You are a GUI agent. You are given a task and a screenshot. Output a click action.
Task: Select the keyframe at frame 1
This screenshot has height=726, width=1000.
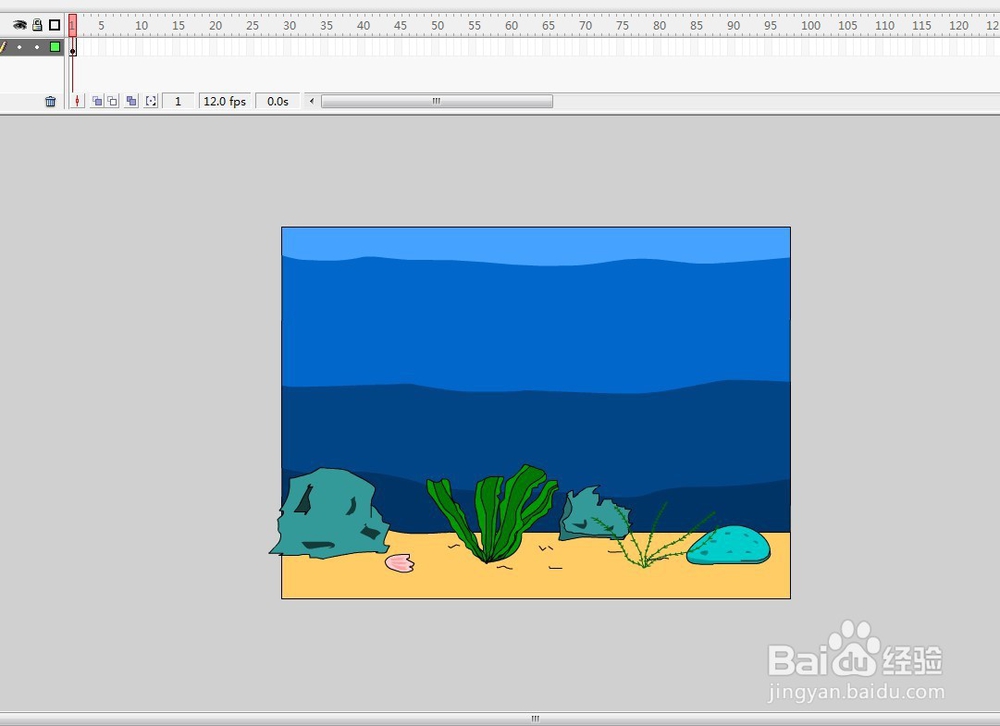(73, 47)
